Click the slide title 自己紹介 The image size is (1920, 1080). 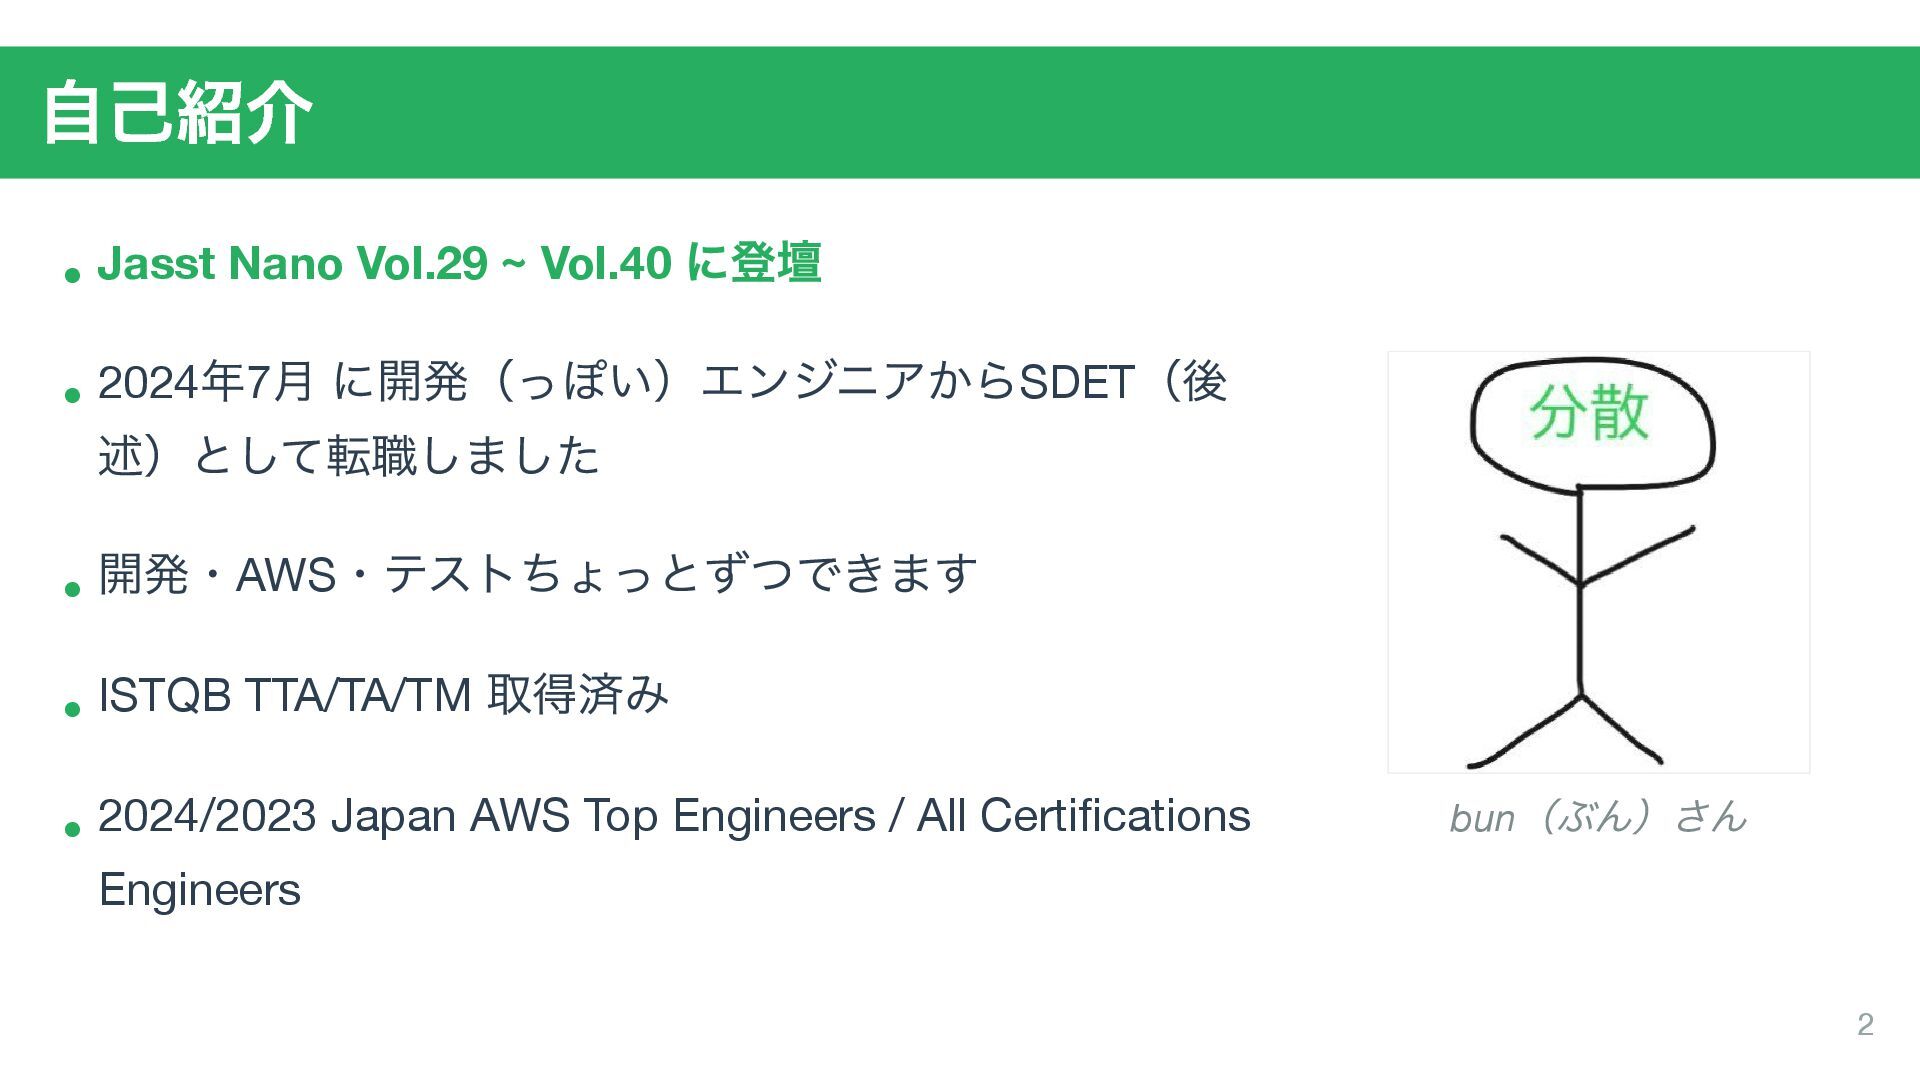pos(177,114)
